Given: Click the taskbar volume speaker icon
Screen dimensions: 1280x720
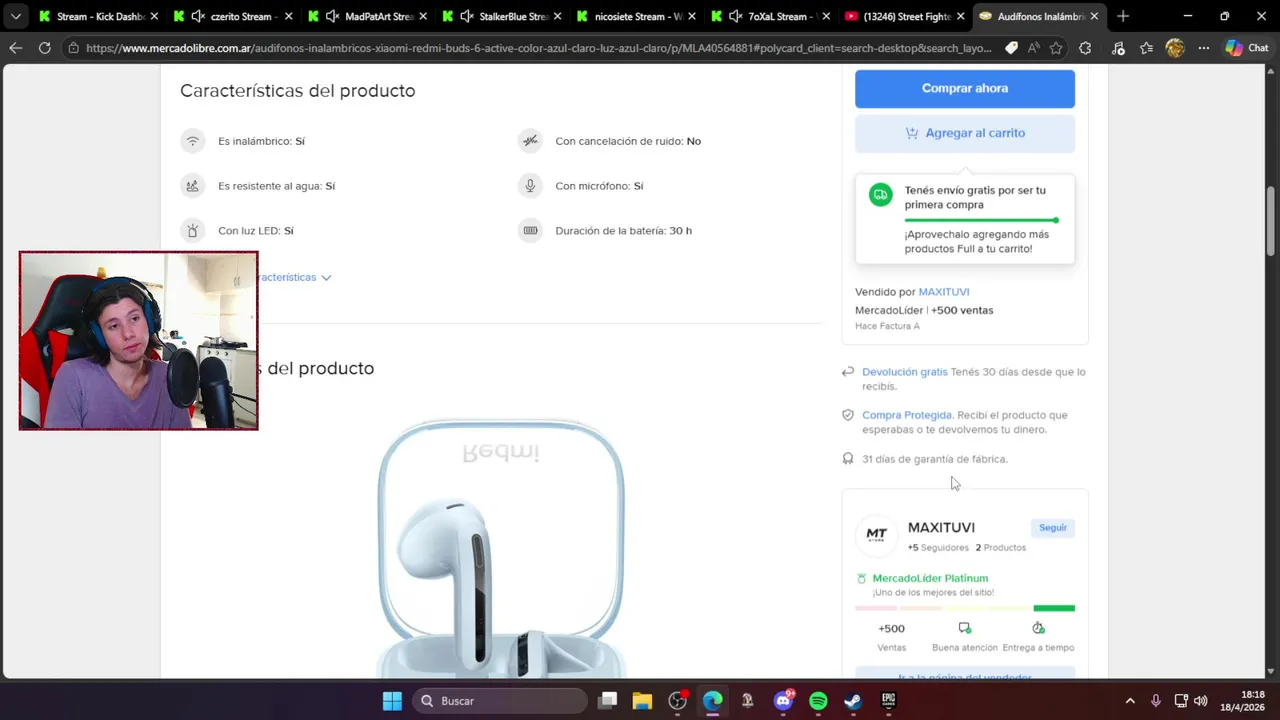Looking at the screenshot, I should click(1201, 701).
